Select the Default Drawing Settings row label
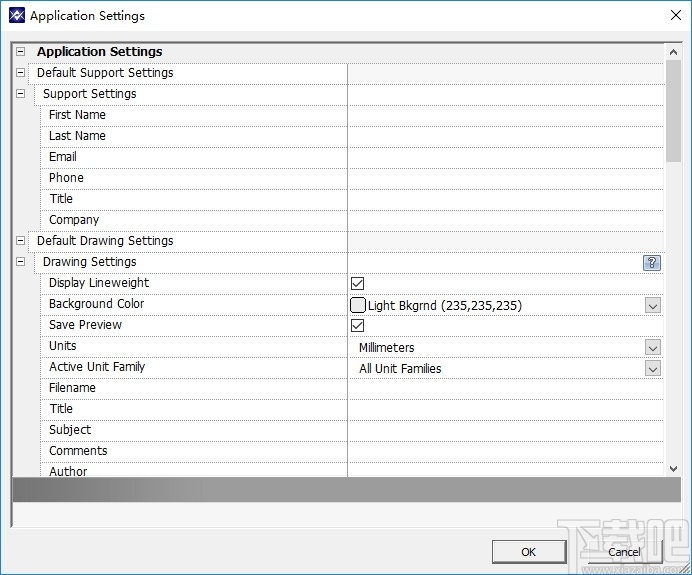692x575 pixels. click(105, 241)
